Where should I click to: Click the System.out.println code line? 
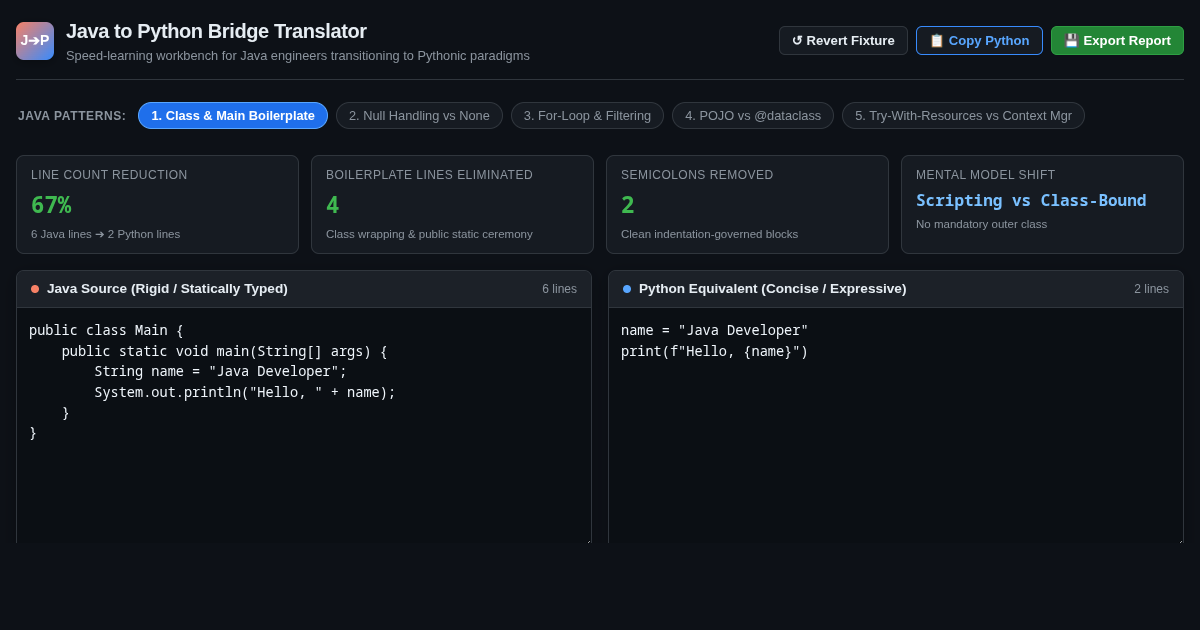pos(245,392)
